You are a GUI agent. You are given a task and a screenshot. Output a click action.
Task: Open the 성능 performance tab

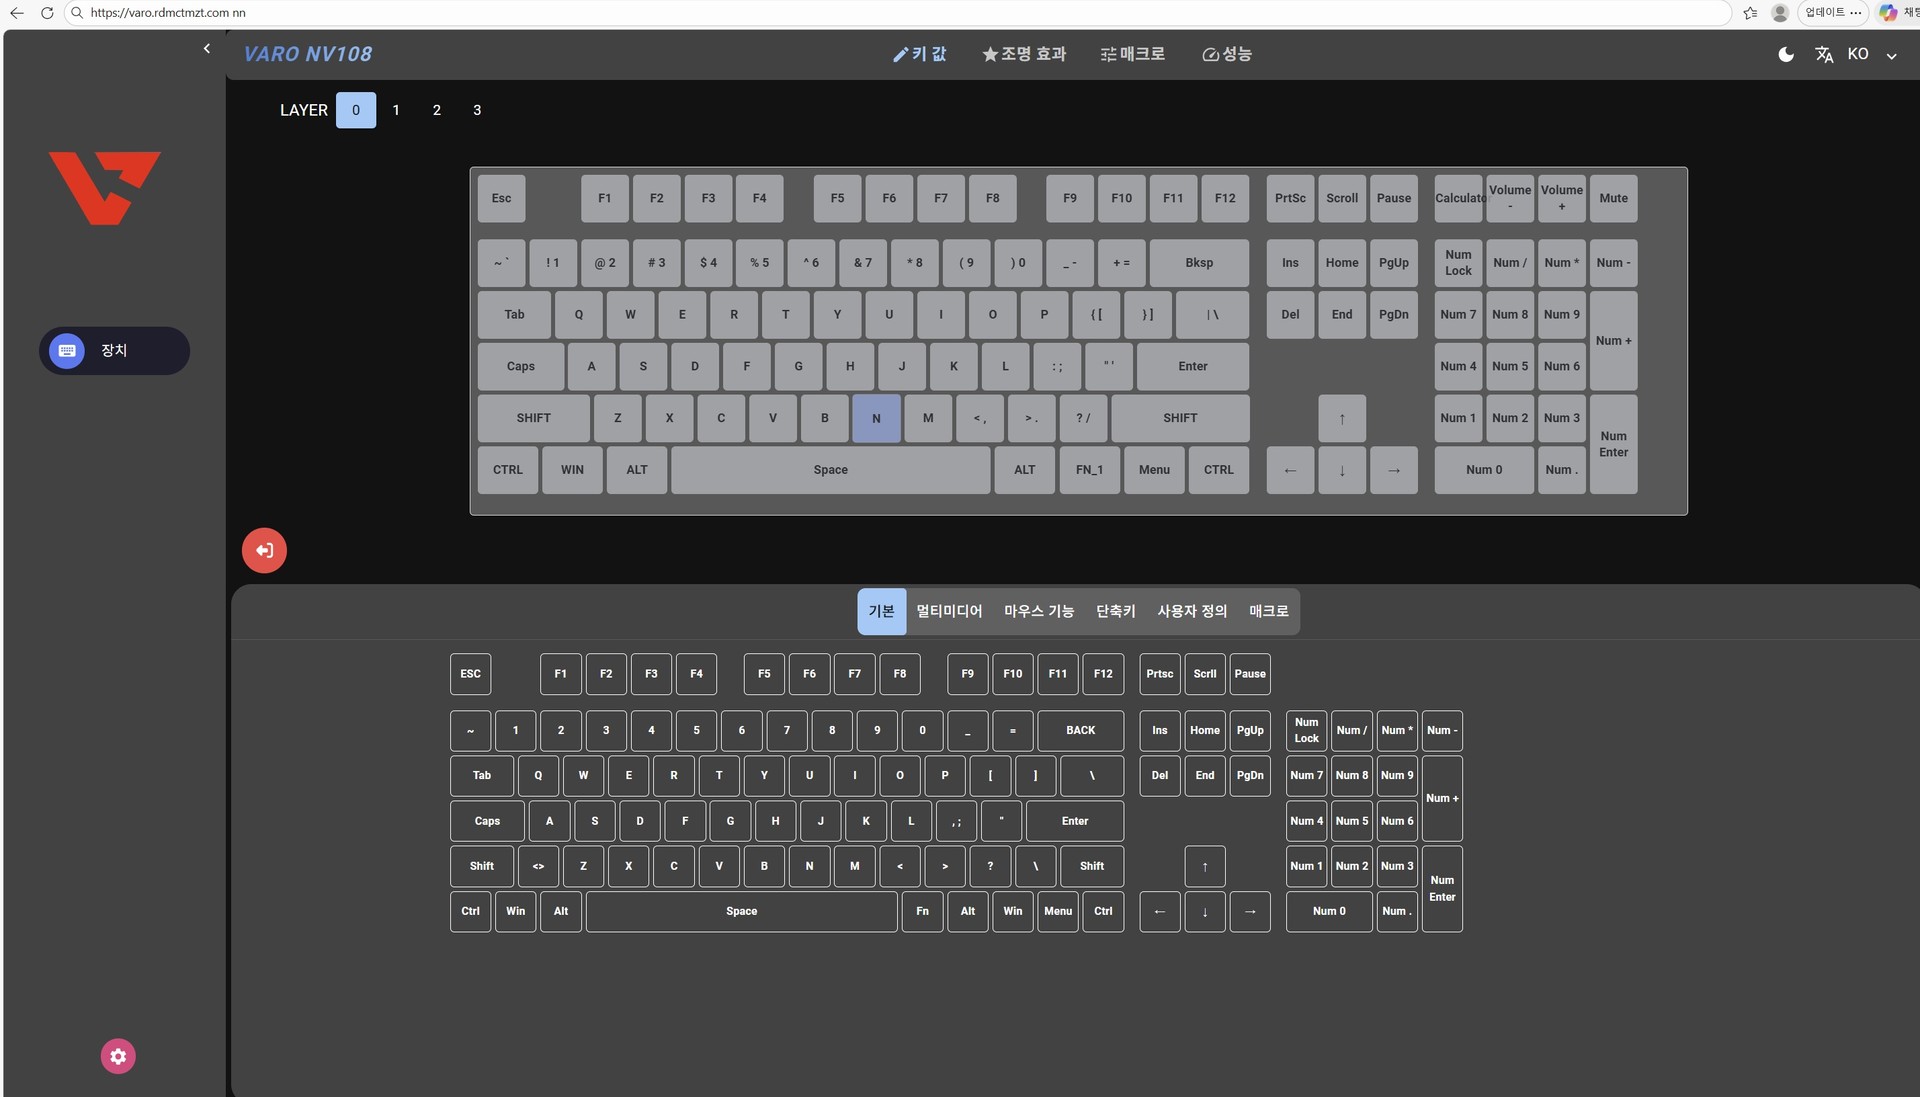coord(1227,54)
